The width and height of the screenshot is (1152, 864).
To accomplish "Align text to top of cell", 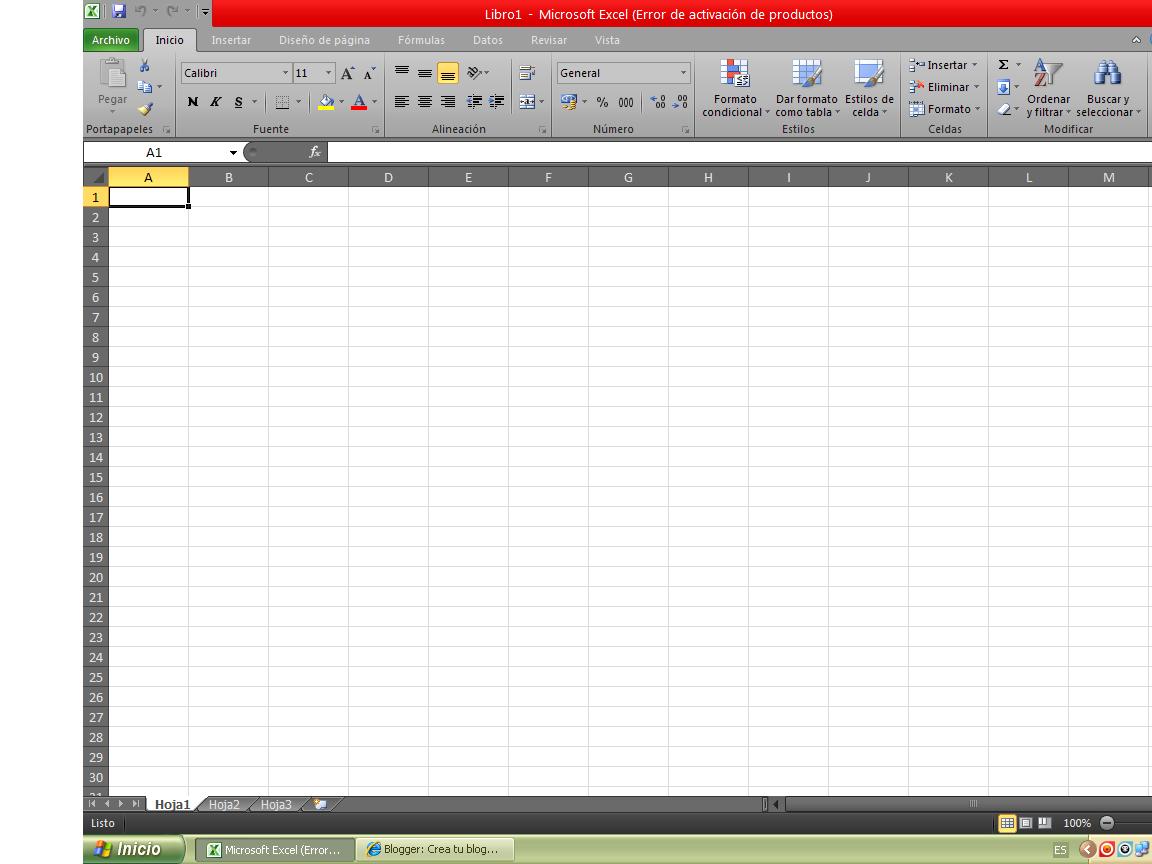I will pyautogui.click(x=402, y=72).
